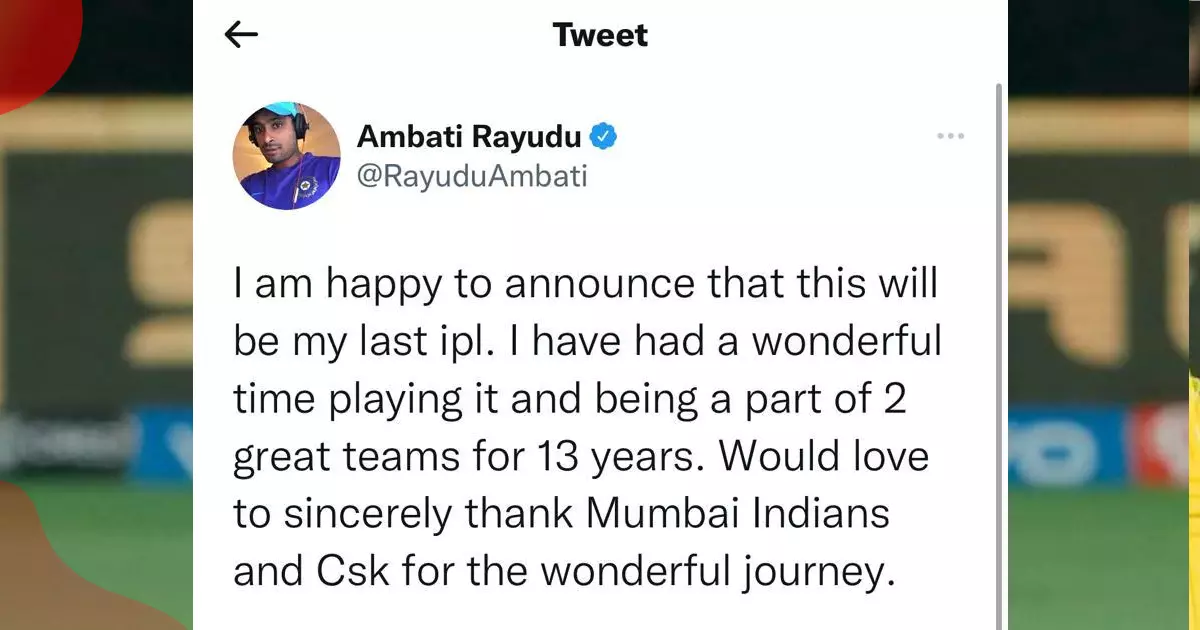Image resolution: width=1200 pixels, height=630 pixels.
Task: Click the display name Ambati Rayudu
Action: click(469, 135)
